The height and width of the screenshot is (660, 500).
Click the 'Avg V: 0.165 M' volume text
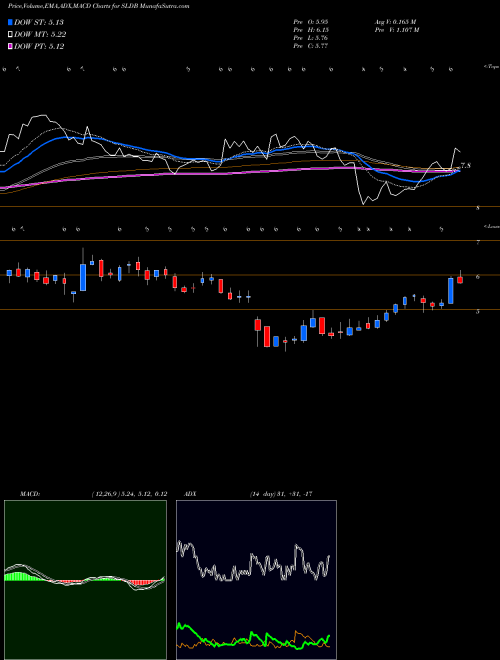398,22
